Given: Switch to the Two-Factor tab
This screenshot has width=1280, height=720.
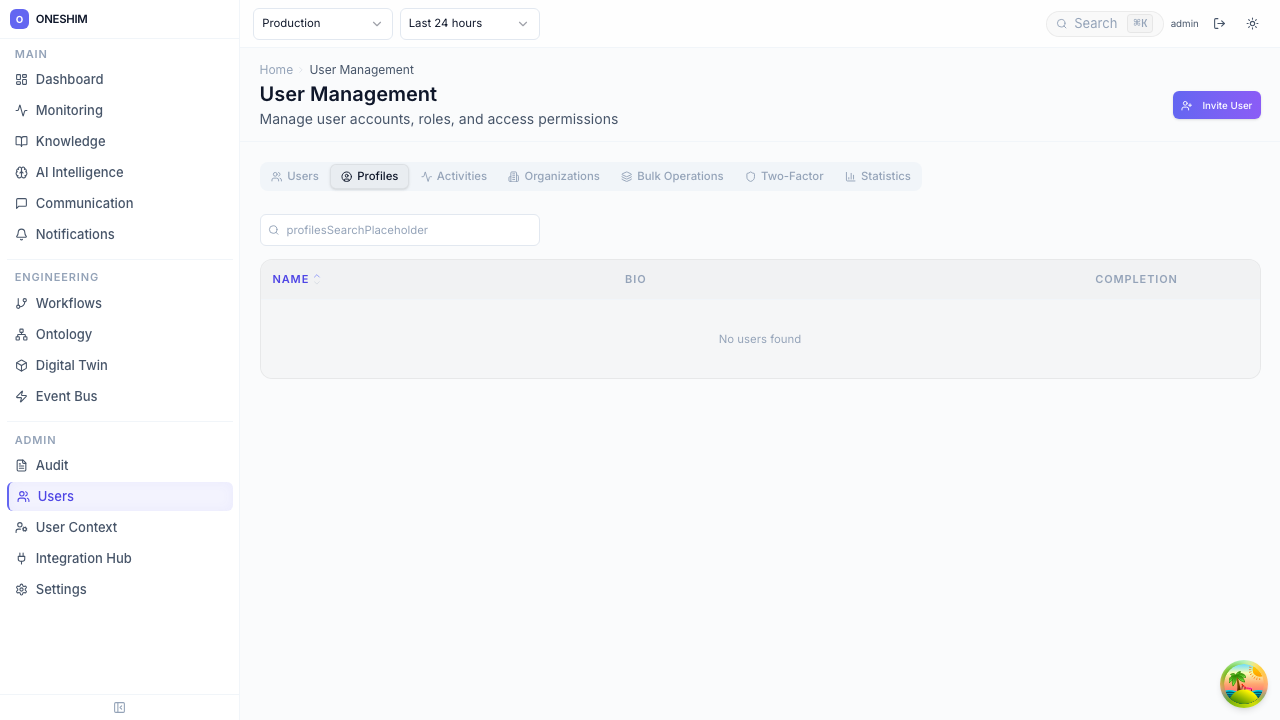Looking at the screenshot, I should (784, 176).
